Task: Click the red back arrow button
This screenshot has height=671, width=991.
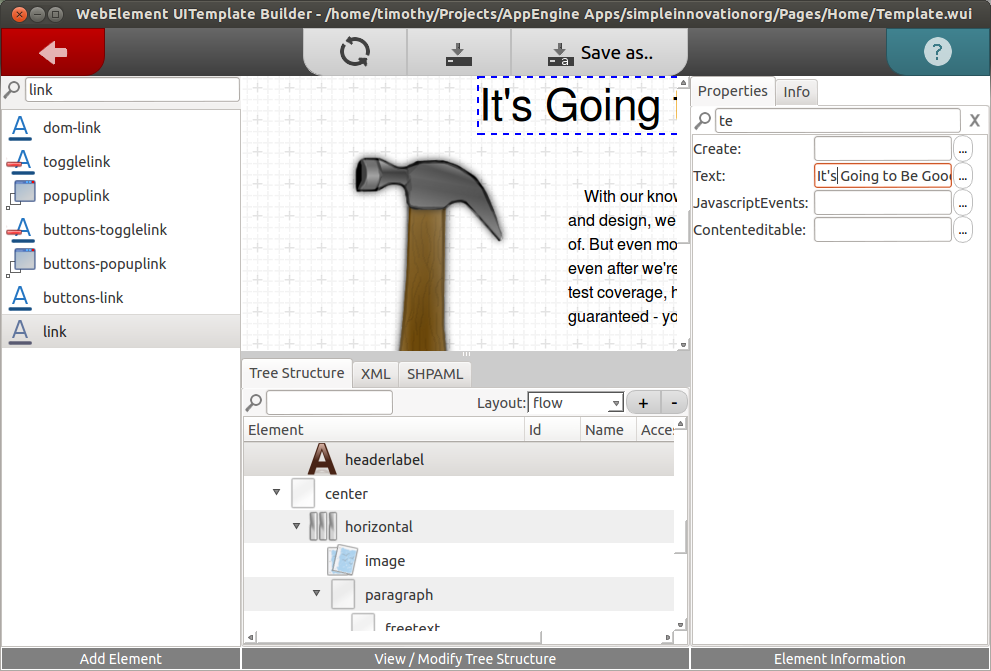Action: (x=52, y=50)
